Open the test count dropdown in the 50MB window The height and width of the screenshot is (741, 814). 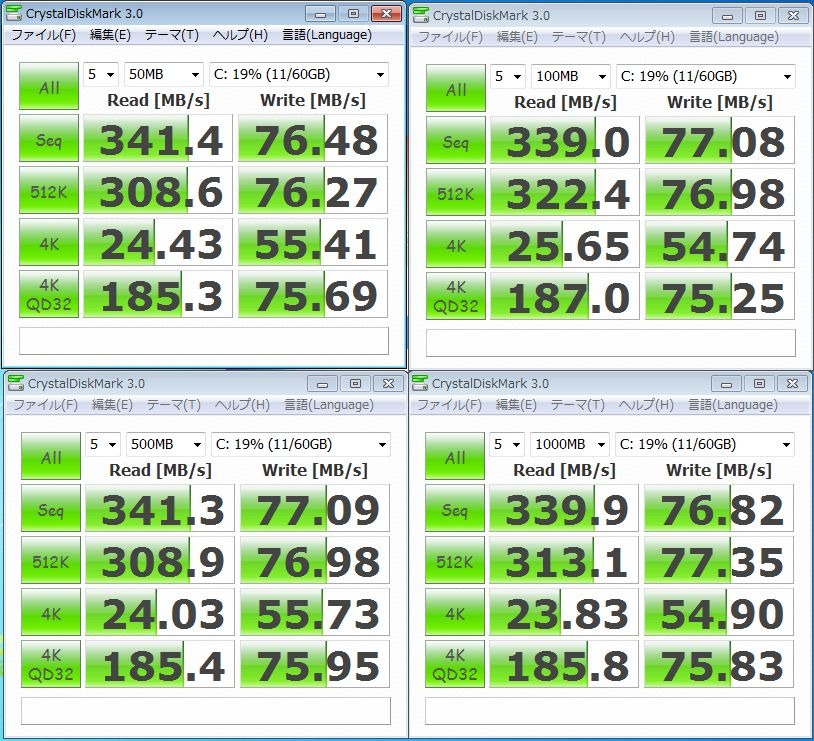(101, 75)
